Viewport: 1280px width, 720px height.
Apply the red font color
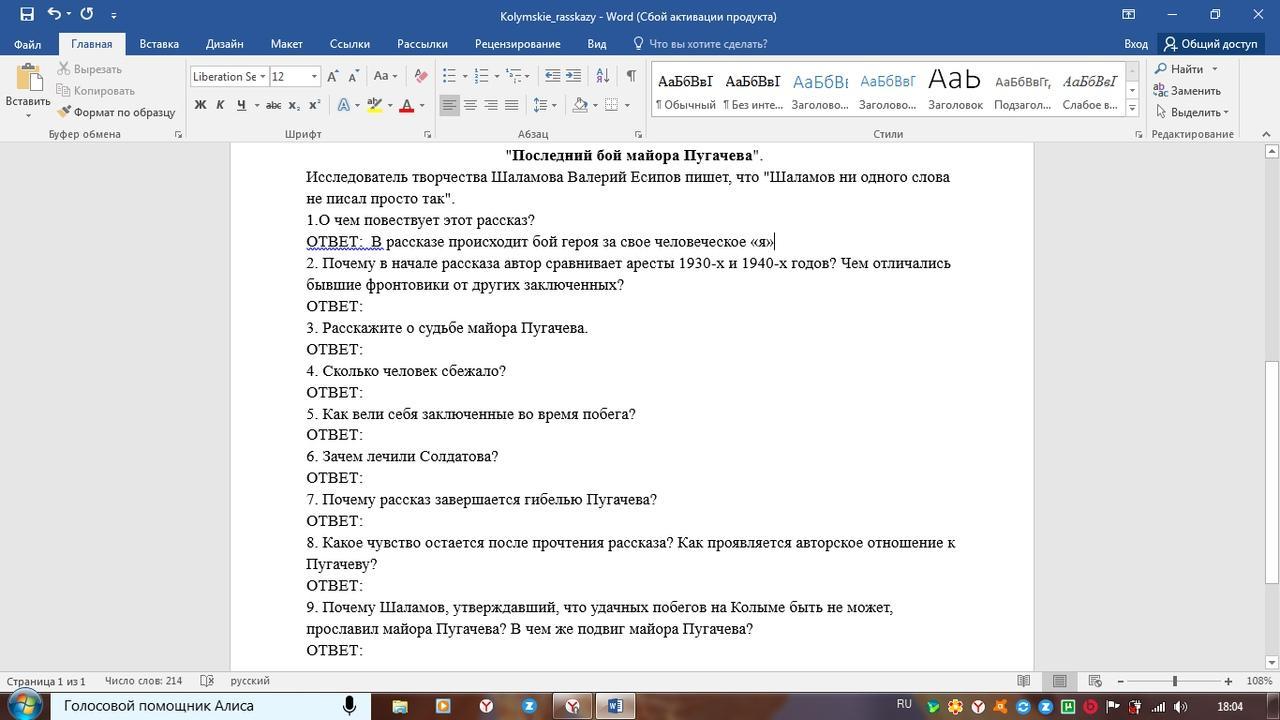pyautogui.click(x=406, y=105)
